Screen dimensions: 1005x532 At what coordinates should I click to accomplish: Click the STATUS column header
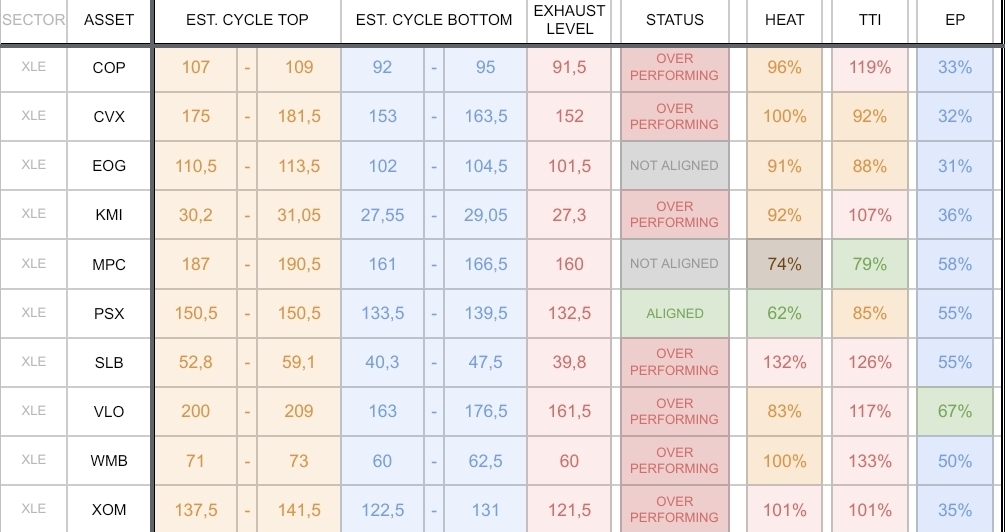click(675, 20)
